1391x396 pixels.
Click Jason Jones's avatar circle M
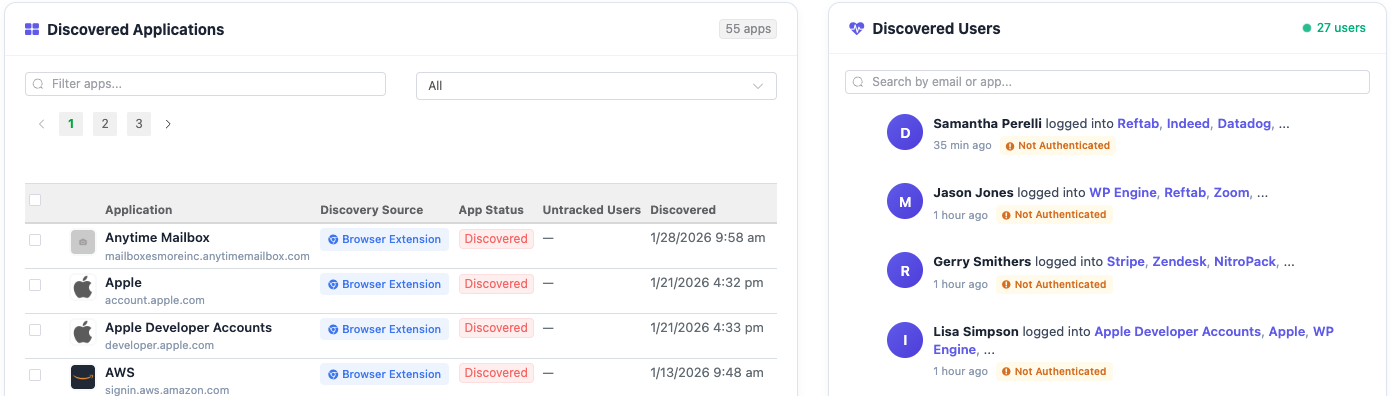click(905, 202)
